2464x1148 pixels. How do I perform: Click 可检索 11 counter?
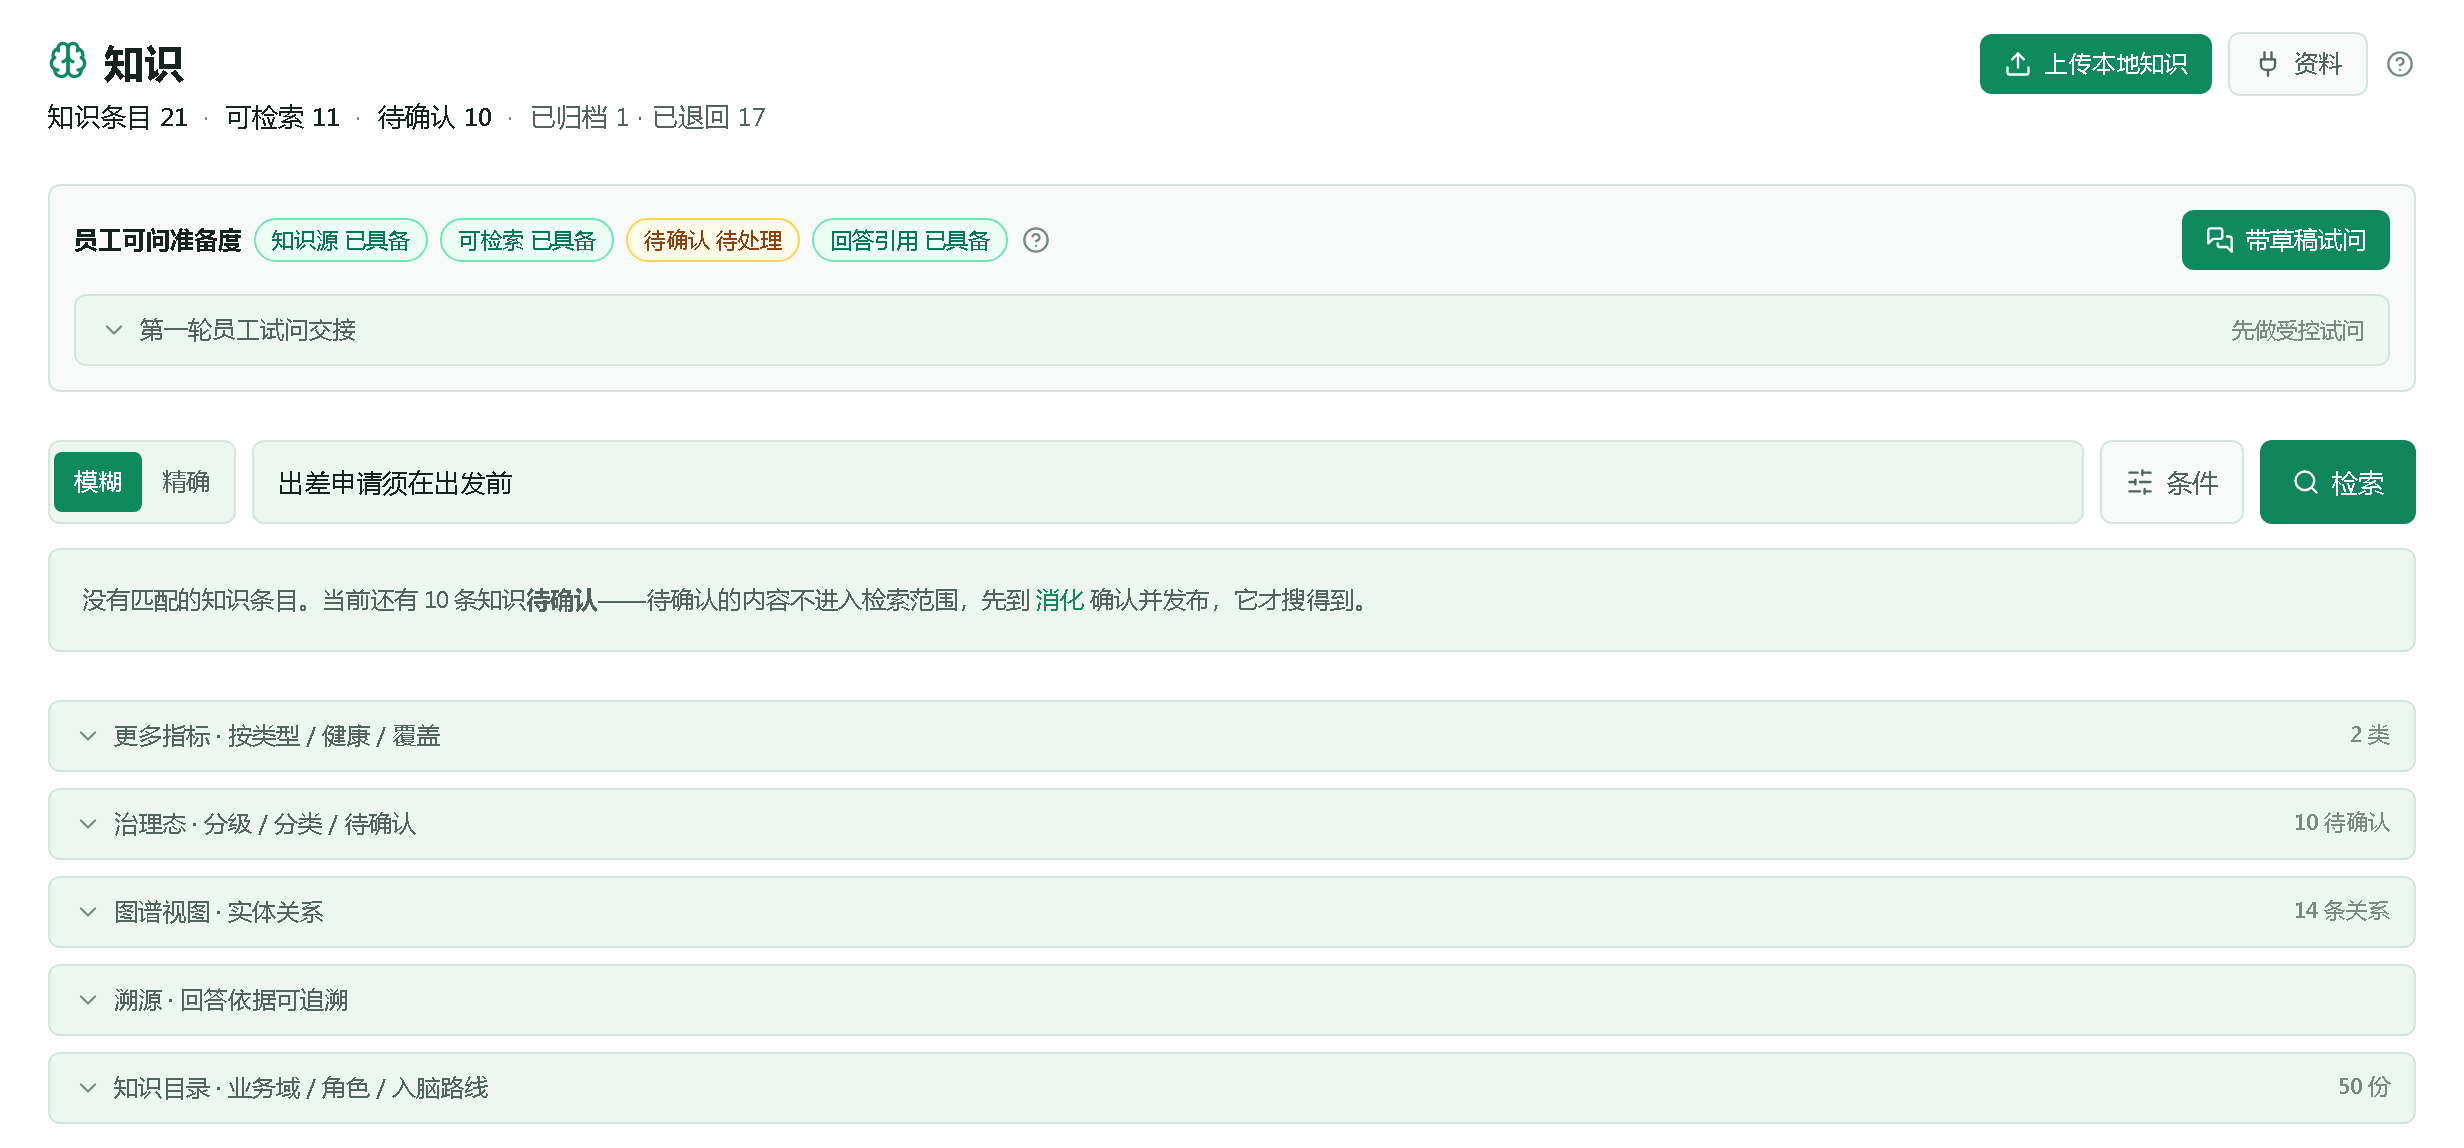click(282, 117)
